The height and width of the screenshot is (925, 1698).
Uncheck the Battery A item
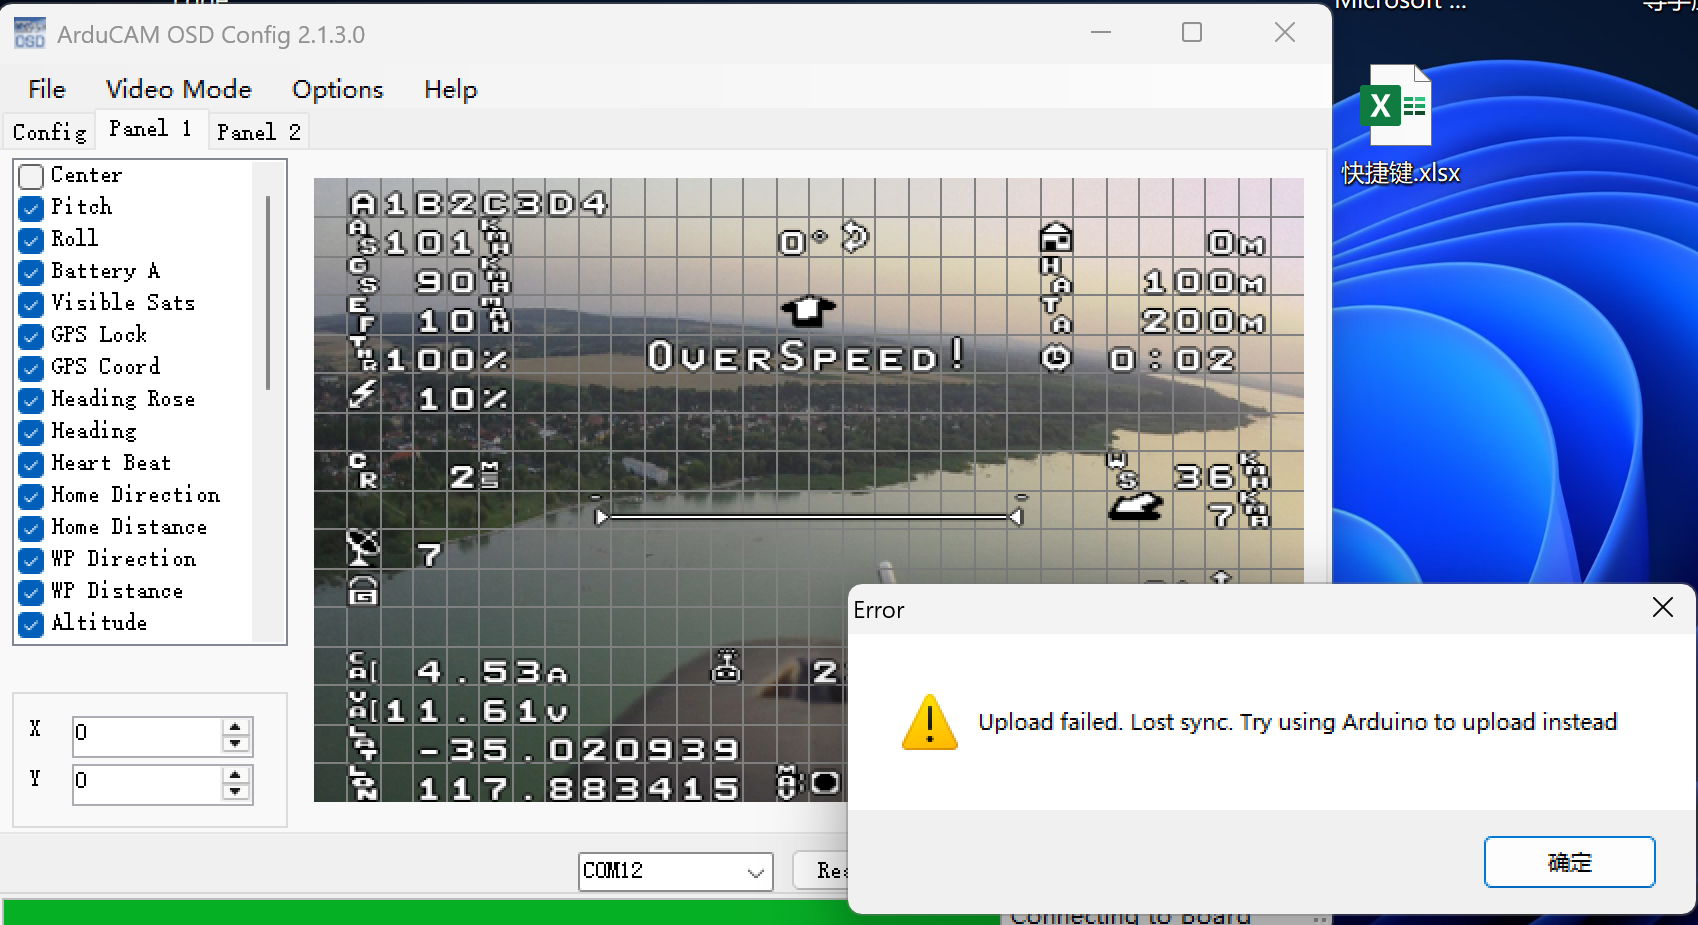click(31, 272)
